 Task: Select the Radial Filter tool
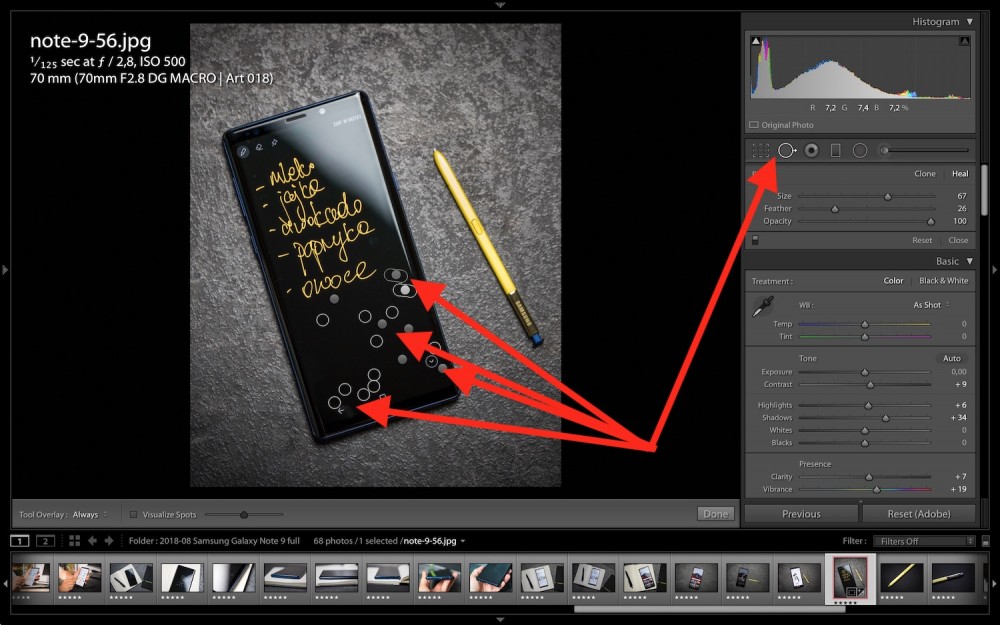point(860,151)
